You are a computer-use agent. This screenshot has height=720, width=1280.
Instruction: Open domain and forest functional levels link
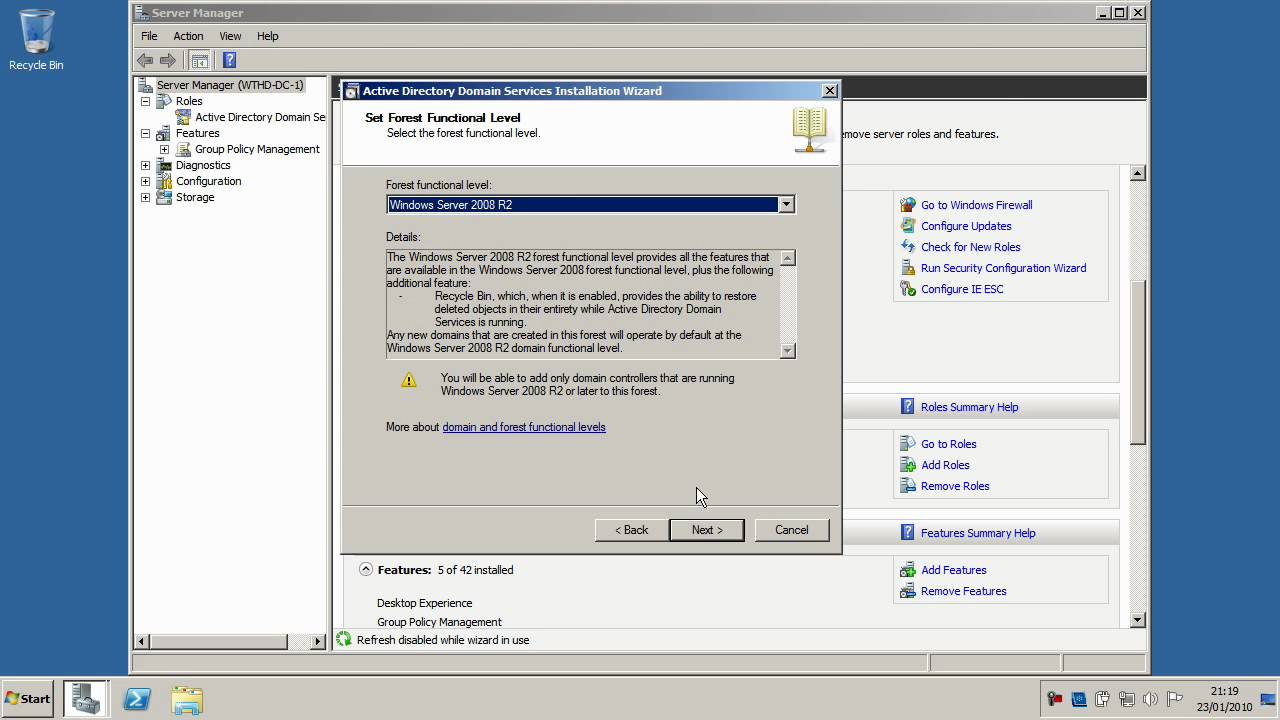click(524, 427)
